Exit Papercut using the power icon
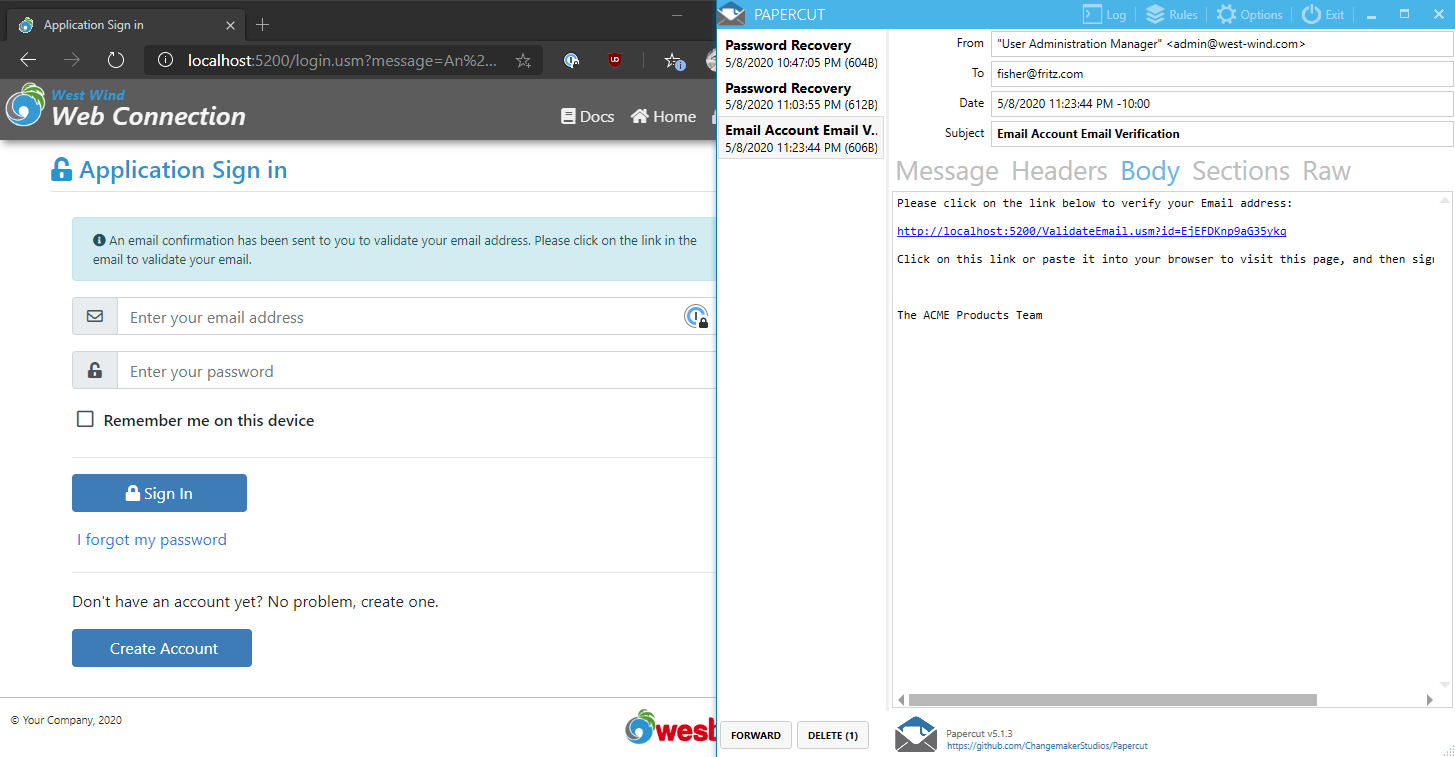1455x757 pixels. tap(1322, 15)
